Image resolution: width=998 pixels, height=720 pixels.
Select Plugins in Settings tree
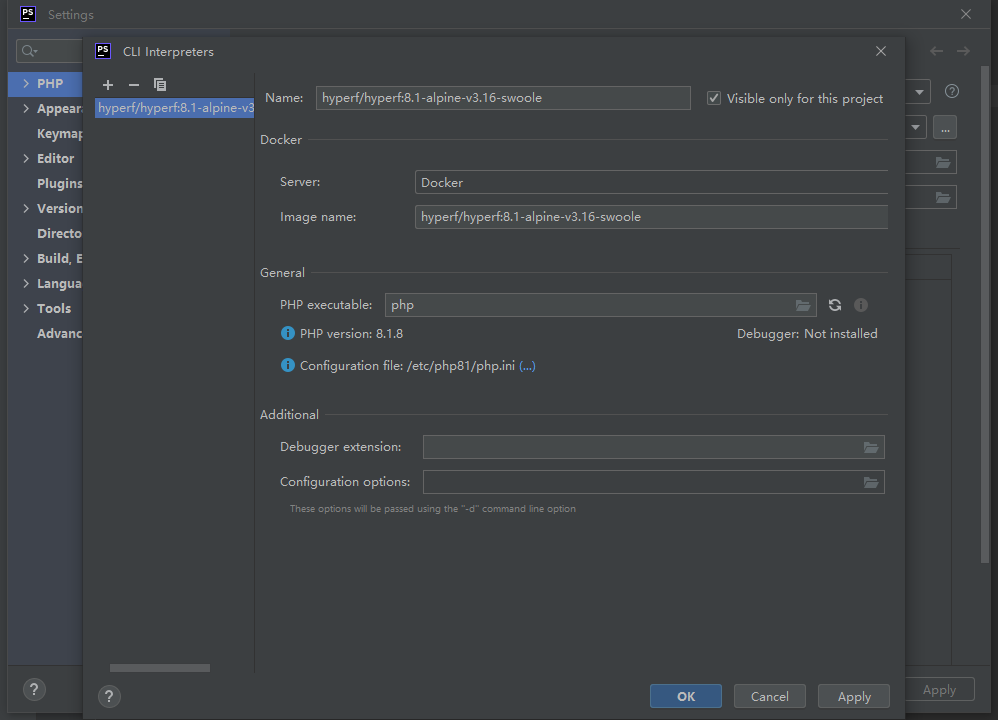tap(59, 183)
